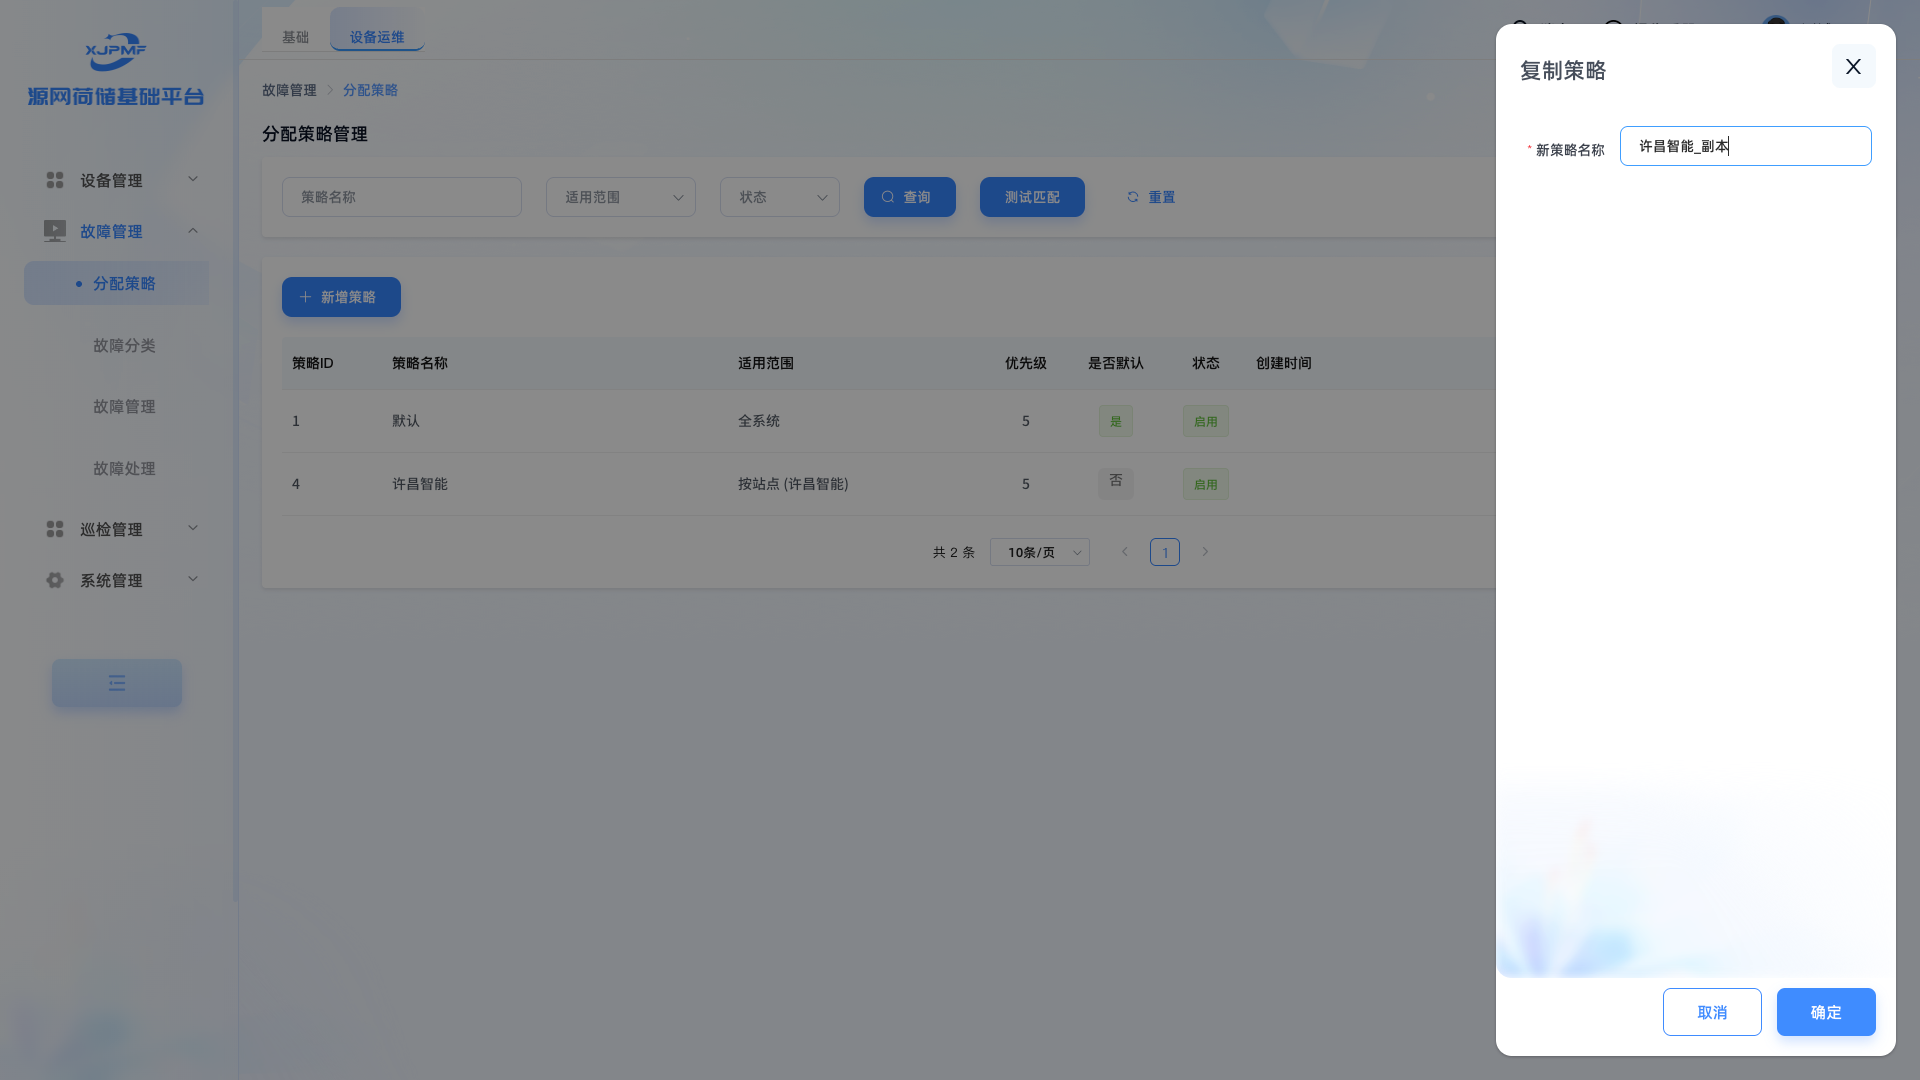This screenshot has width=1920, height=1080.
Task: Expand the 设备管理 menu chevron
Action: [193, 179]
